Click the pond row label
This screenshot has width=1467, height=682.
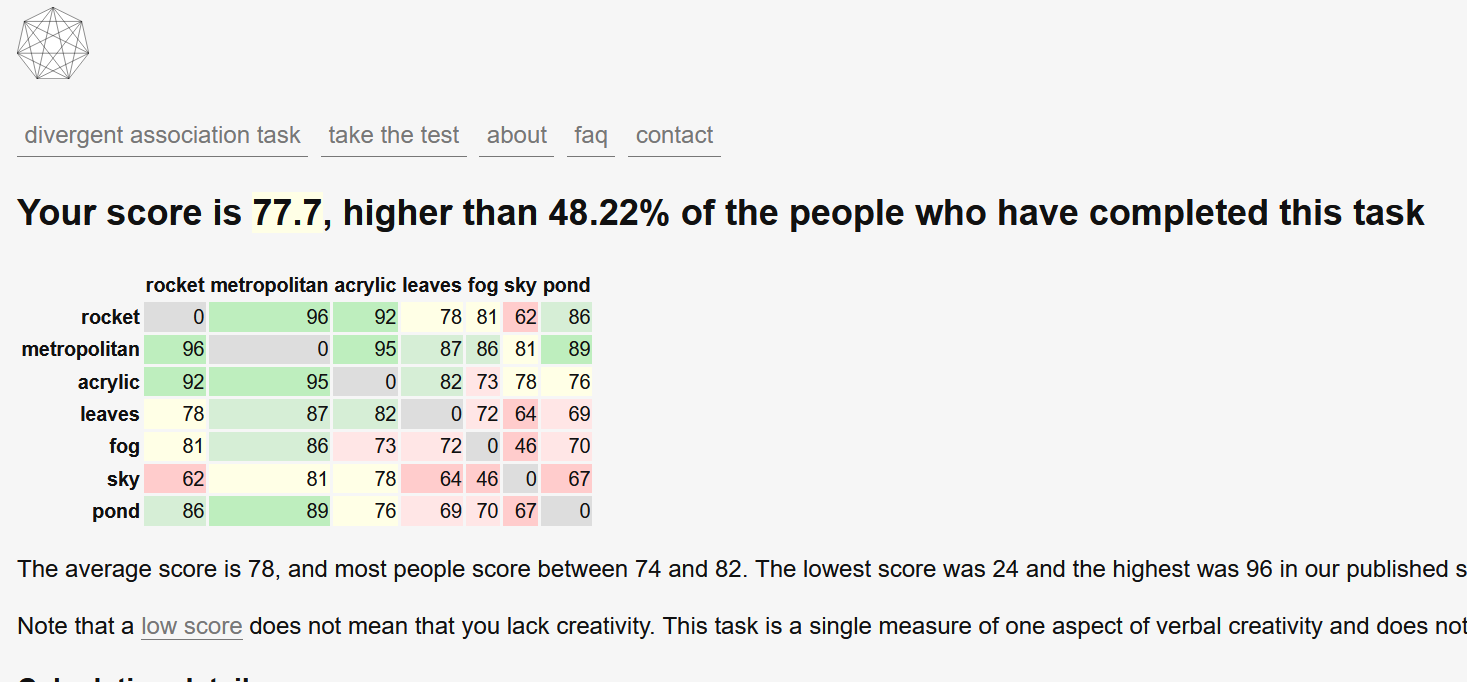116,511
